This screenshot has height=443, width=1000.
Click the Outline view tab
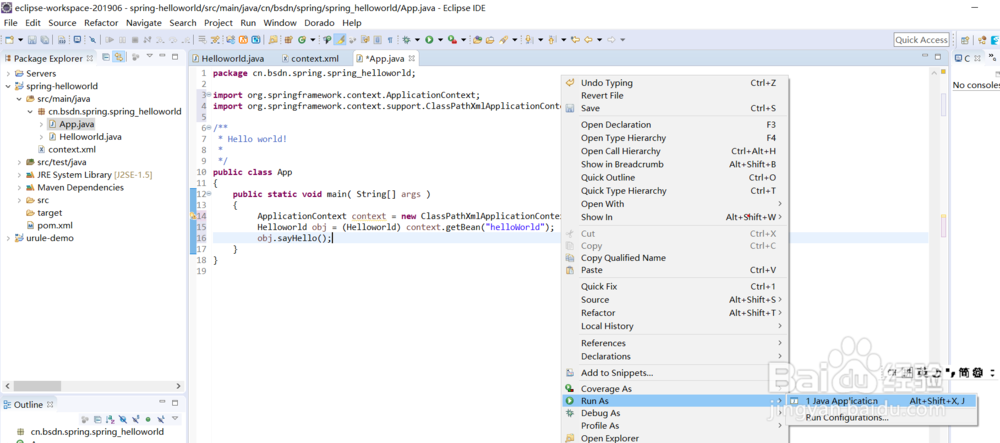(x=29, y=405)
